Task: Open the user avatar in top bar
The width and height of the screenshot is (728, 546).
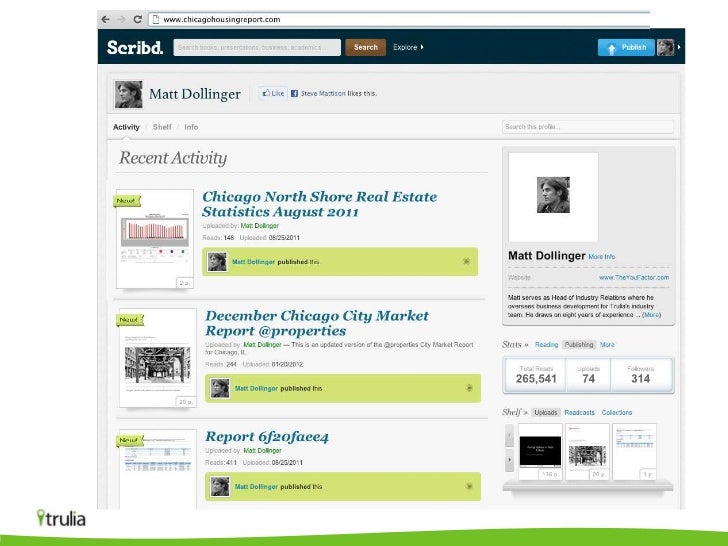Action: (x=665, y=47)
